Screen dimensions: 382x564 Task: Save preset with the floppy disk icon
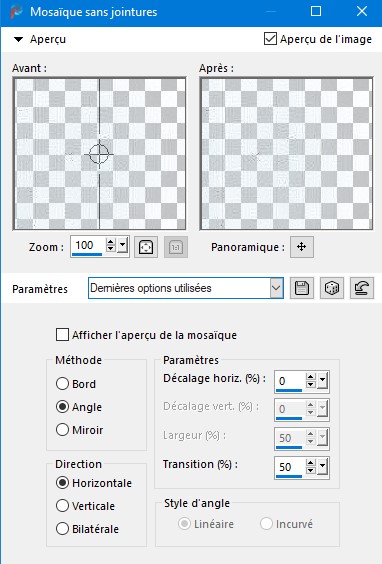[302, 288]
